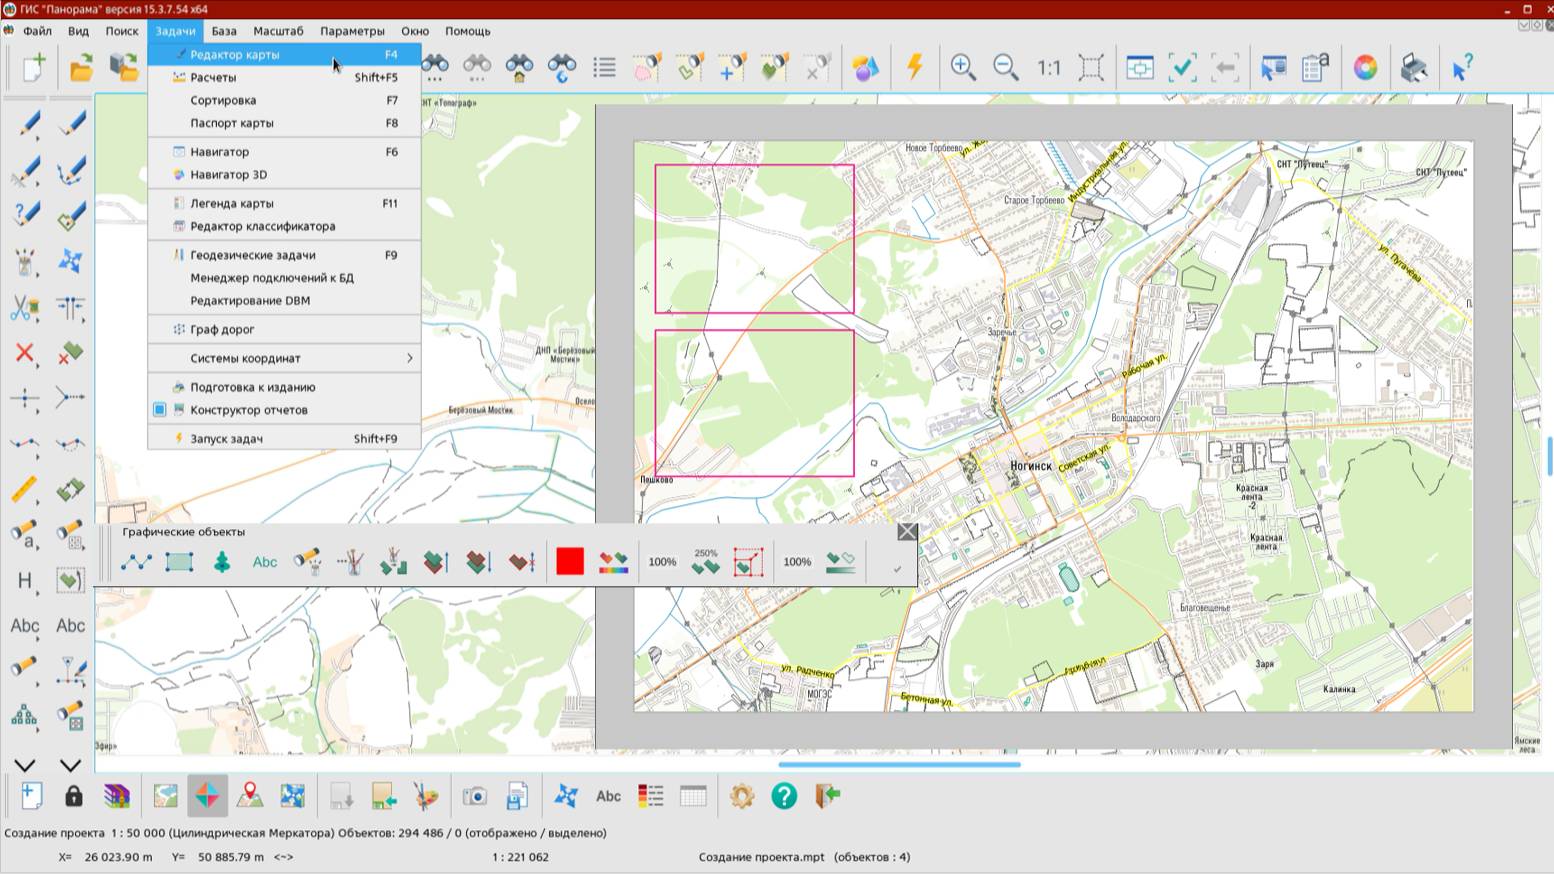The height and width of the screenshot is (874, 1554).
Task: Expand left toolbar with the first down chevron
Action: click(25, 765)
